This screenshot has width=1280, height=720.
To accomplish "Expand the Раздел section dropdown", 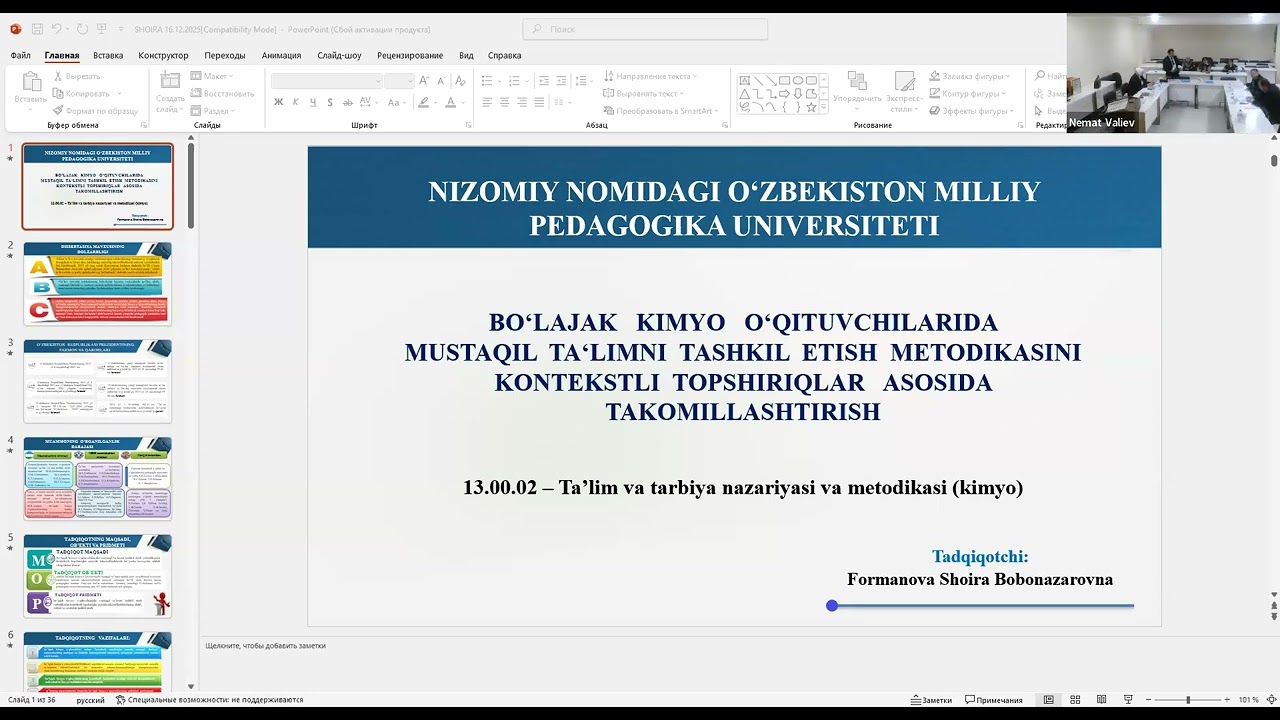I will 212,111.
